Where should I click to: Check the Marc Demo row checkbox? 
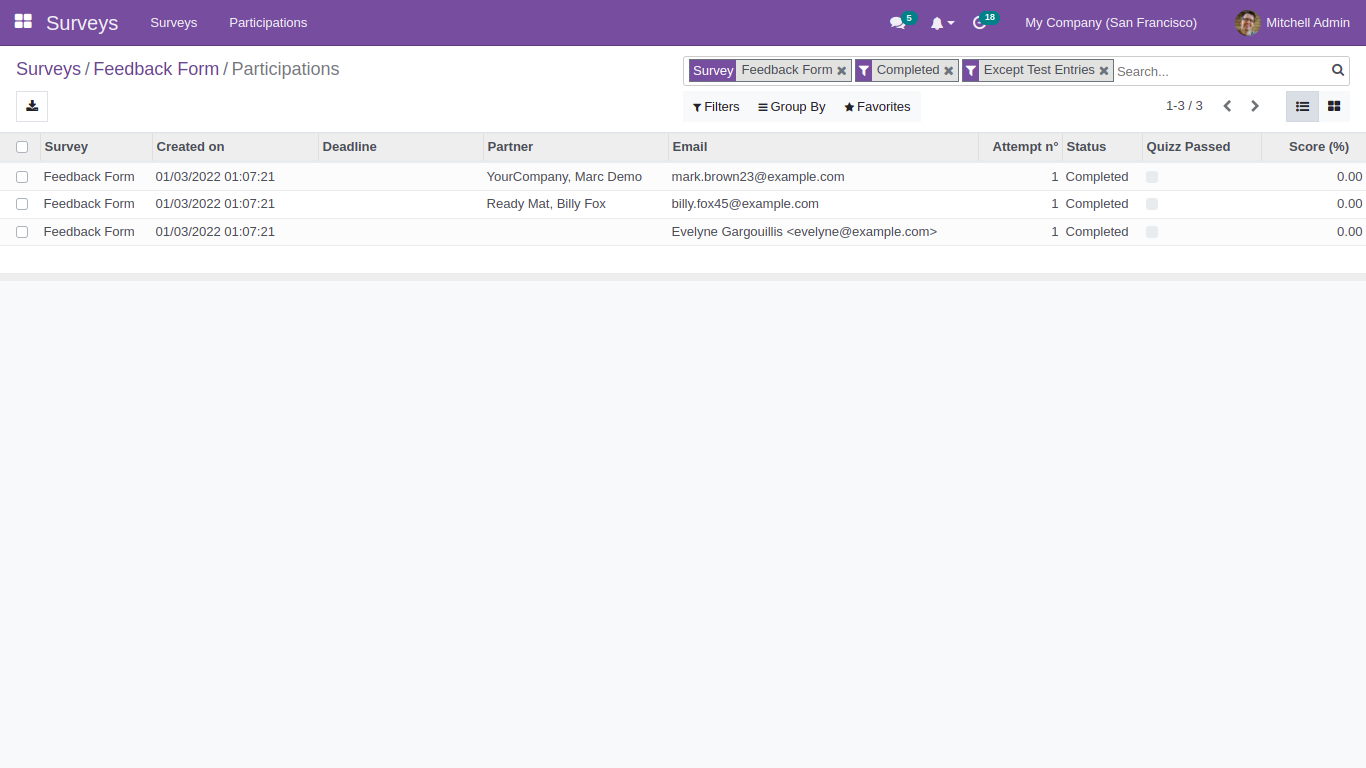click(22, 176)
